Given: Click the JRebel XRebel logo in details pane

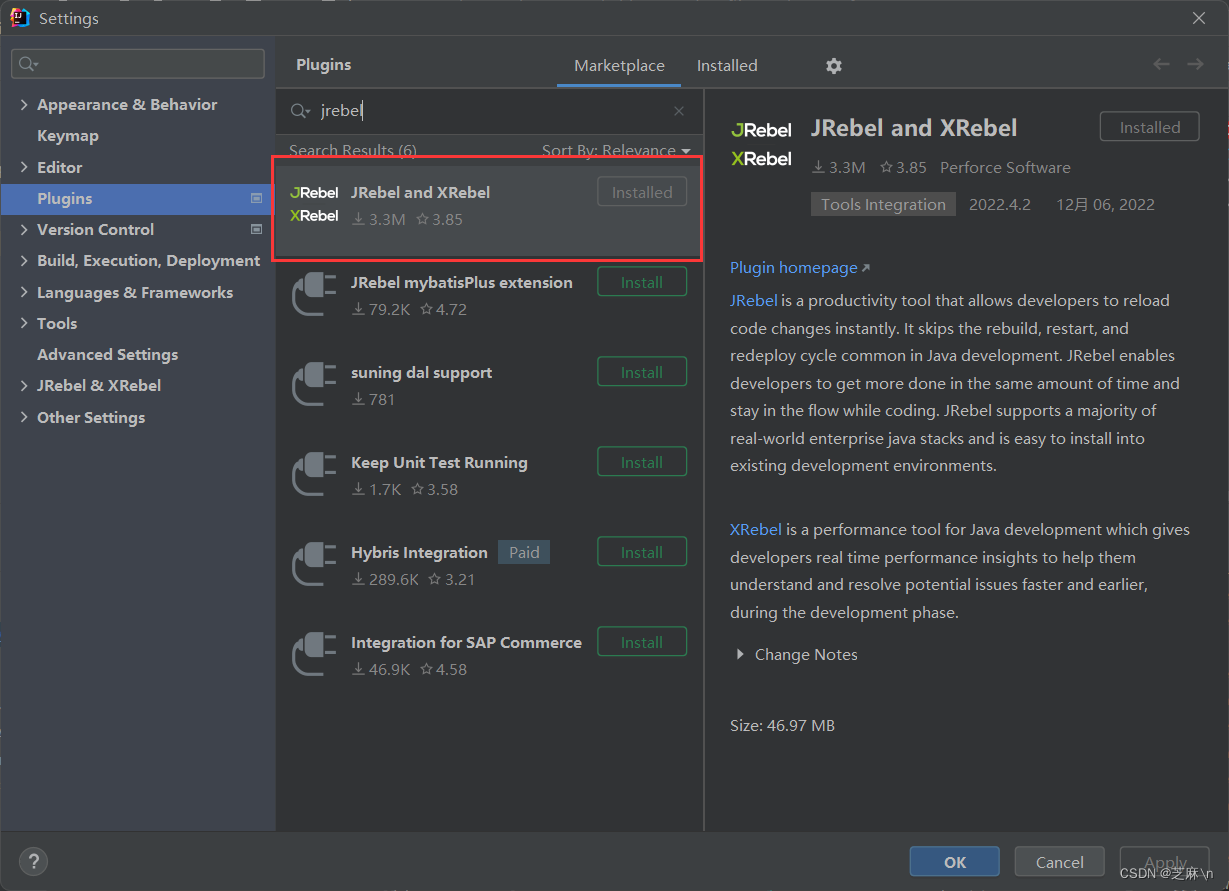Looking at the screenshot, I should pos(761,144).
